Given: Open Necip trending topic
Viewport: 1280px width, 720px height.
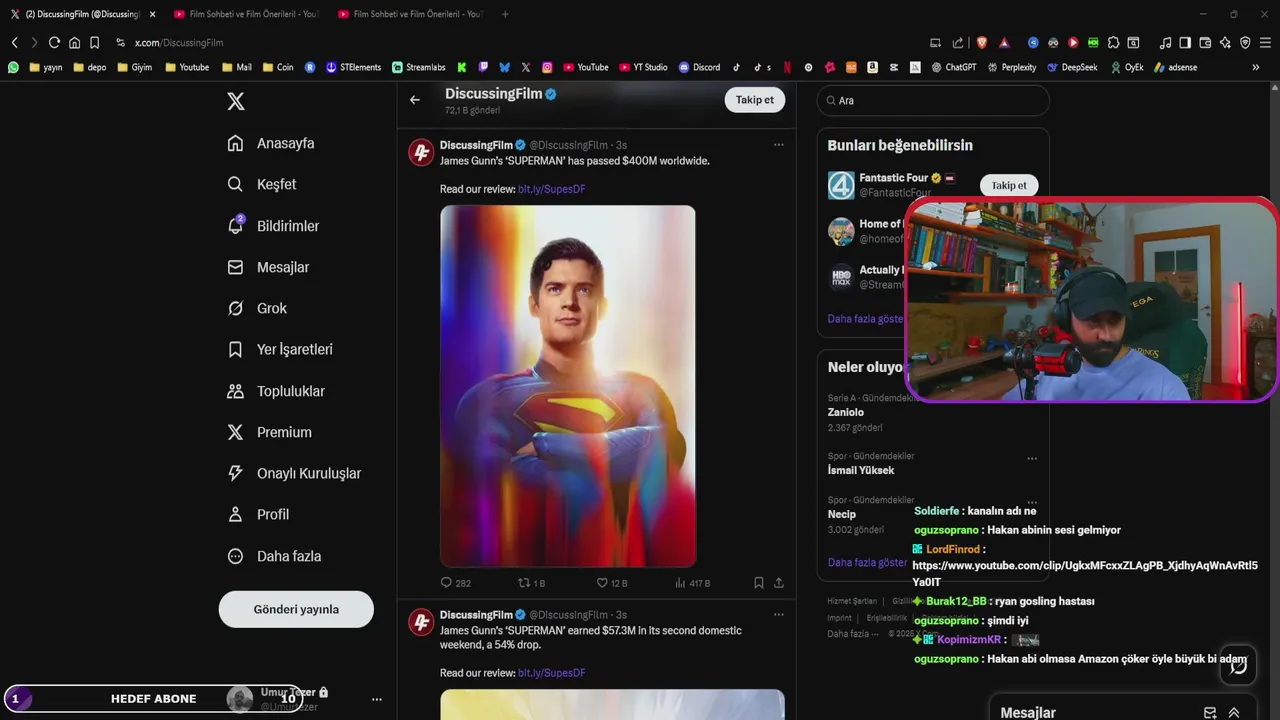Looking at the screenshot, I should tap(842, 514).
